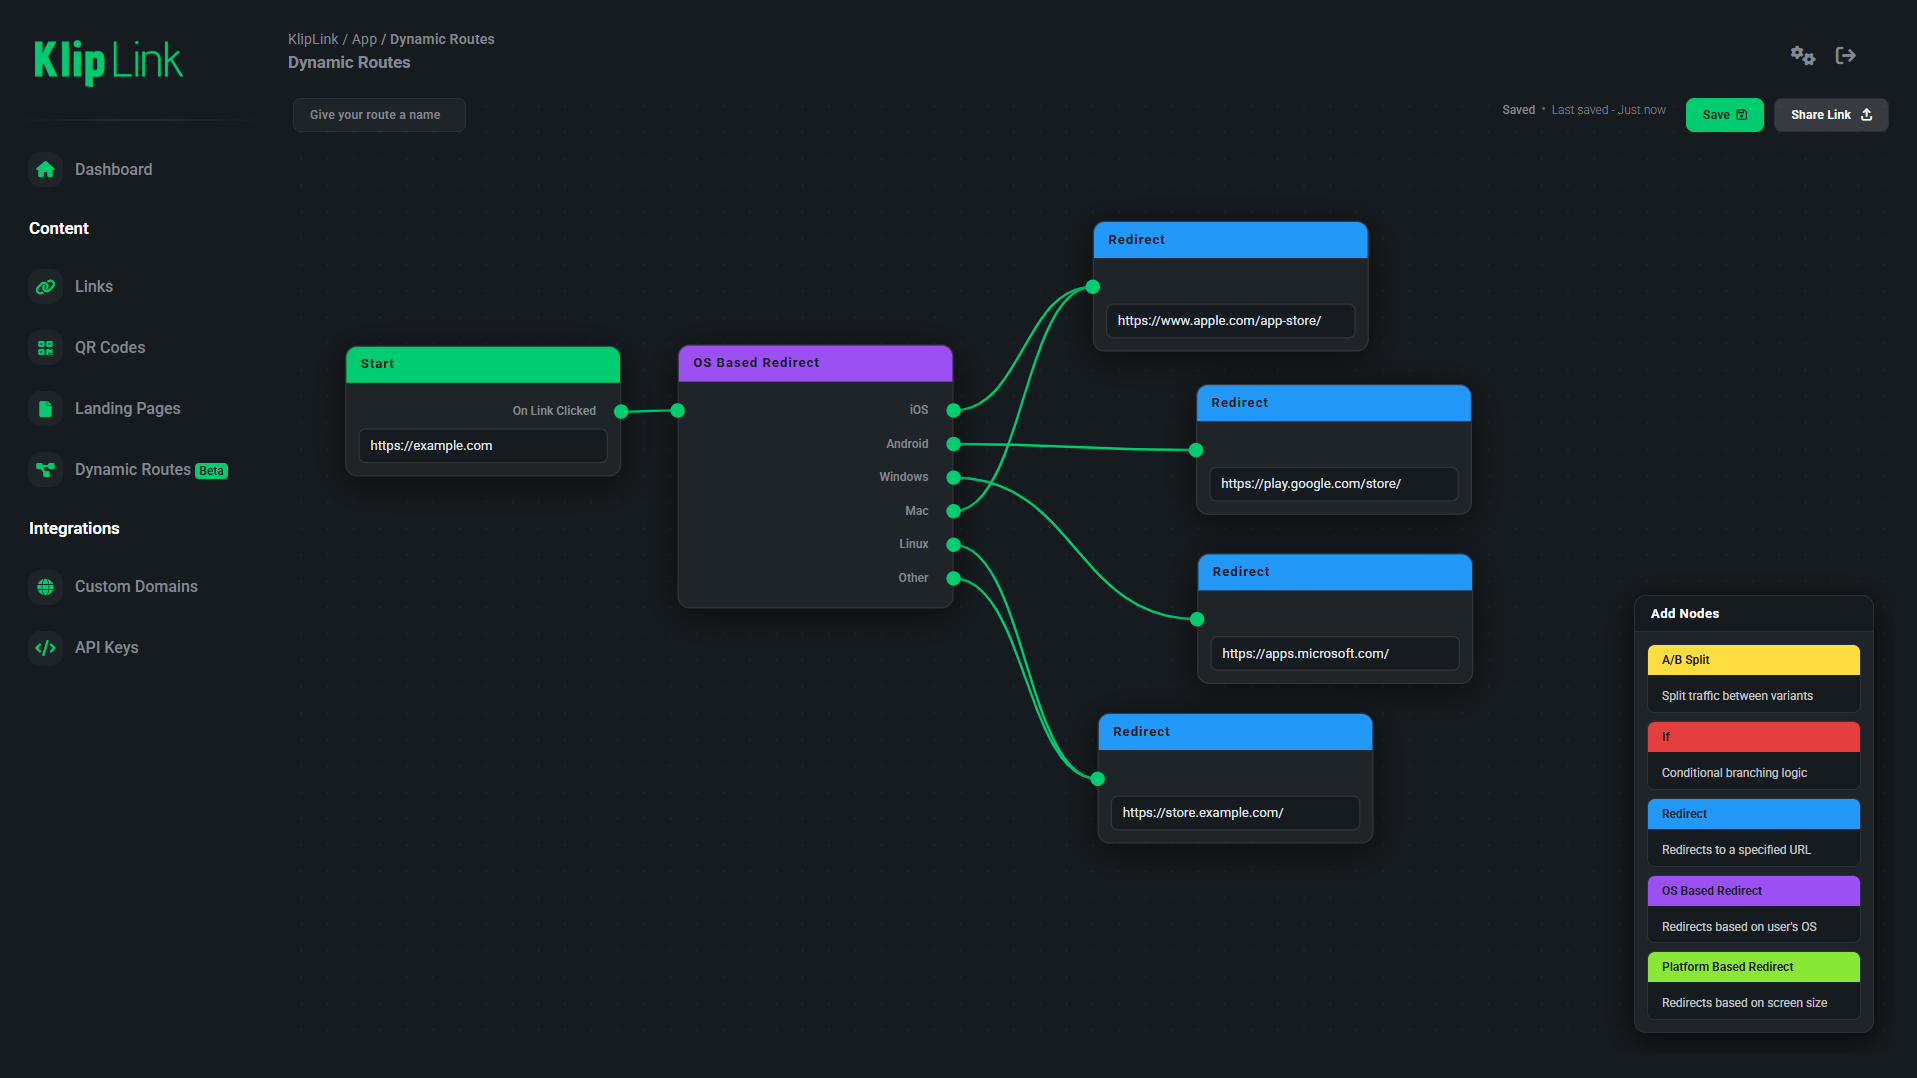Click the play.google.com Redirect input port
This screenshot has height=1078, width=1917.
[x=1196, y=450]
